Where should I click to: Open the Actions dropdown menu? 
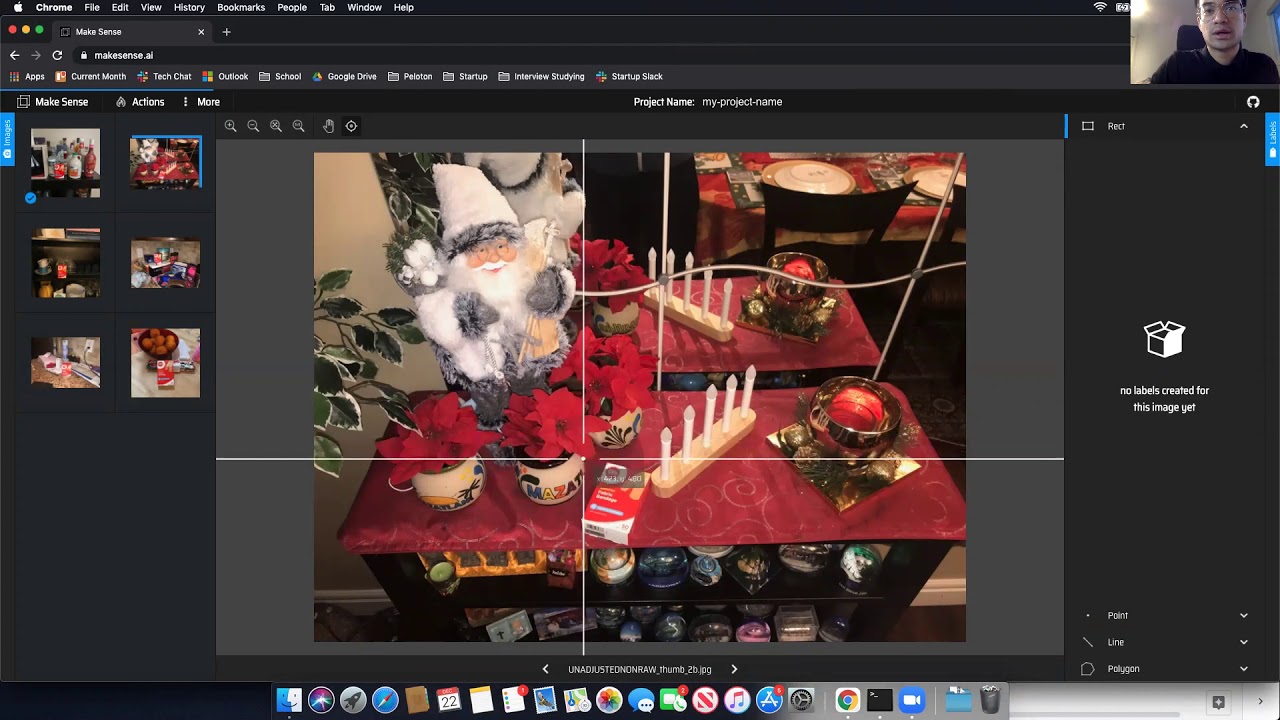point(140,102)
